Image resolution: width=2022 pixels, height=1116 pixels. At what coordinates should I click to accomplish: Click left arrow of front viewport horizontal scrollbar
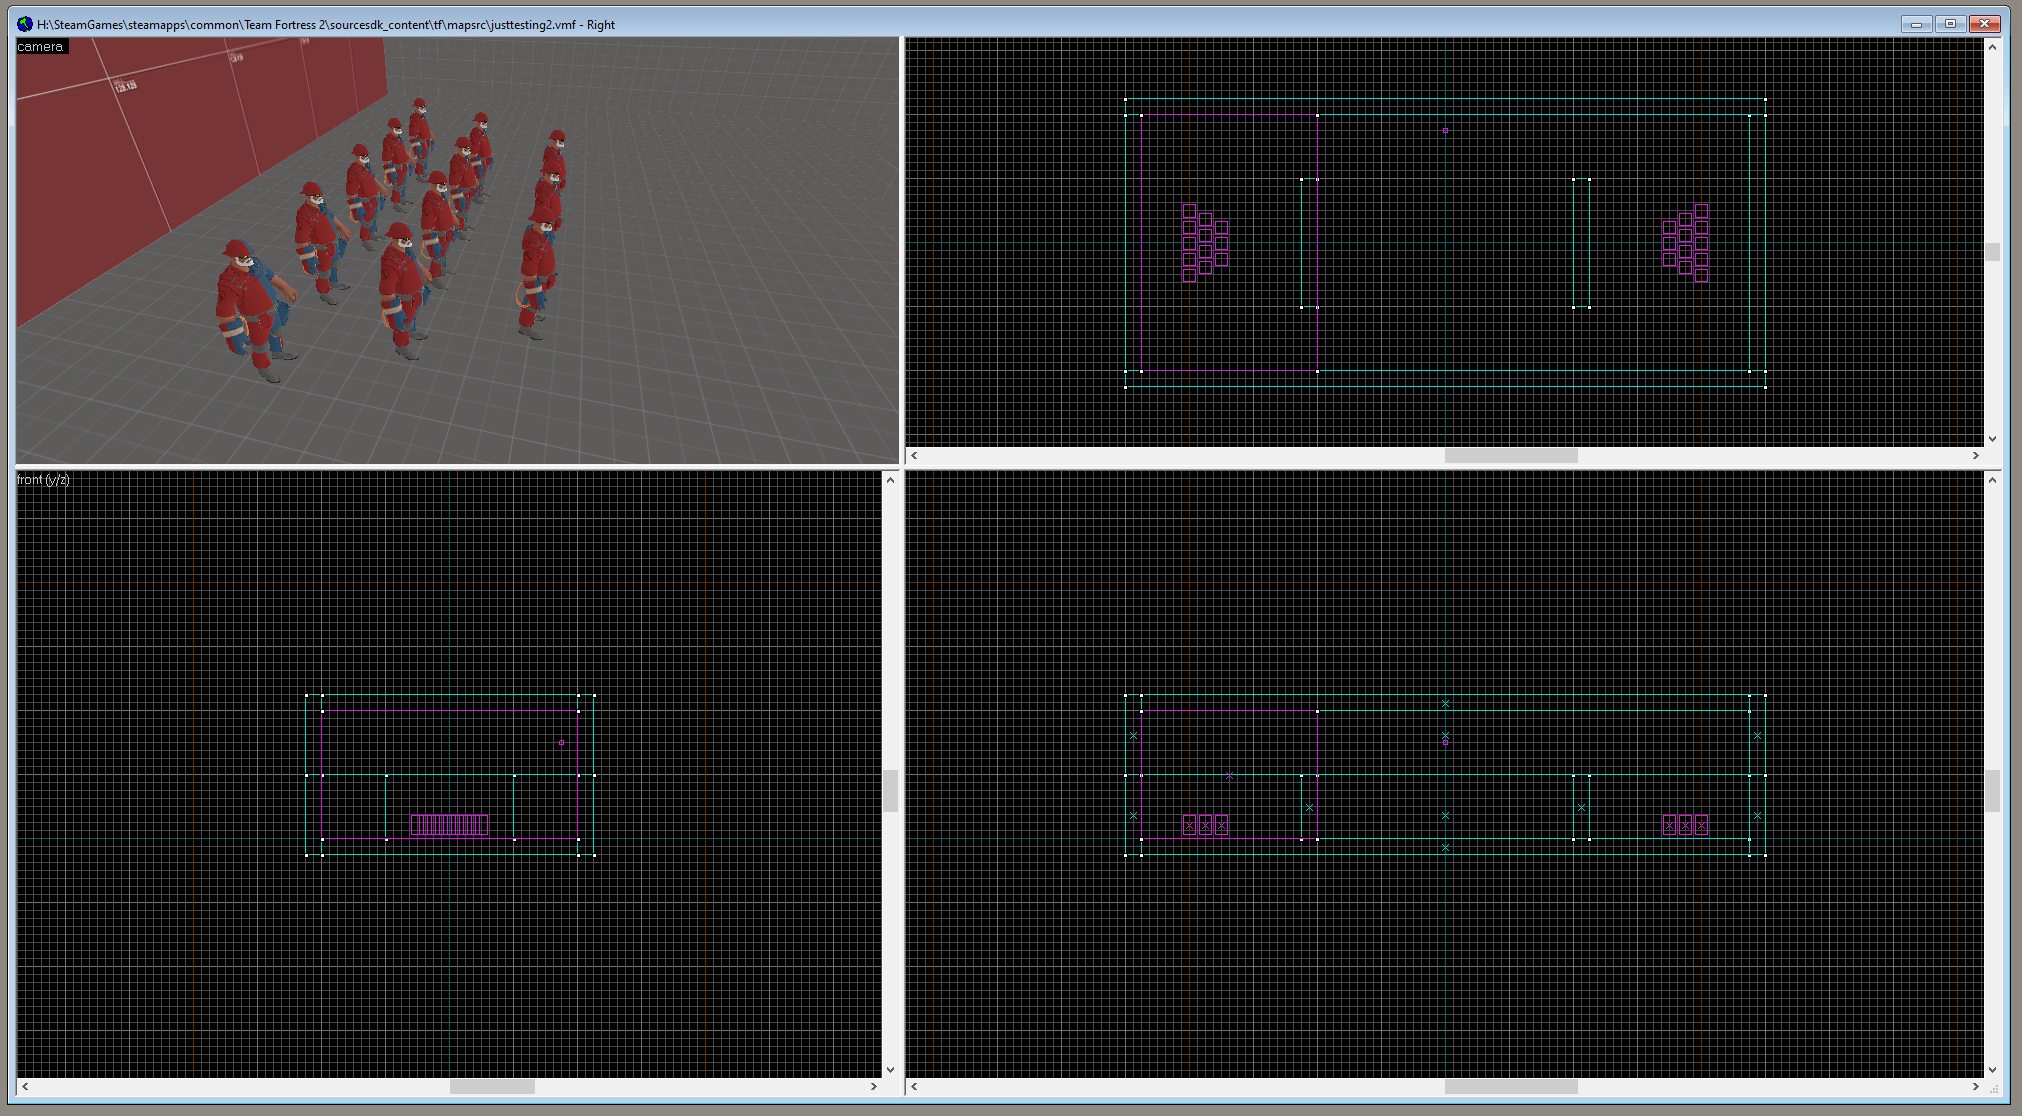point(25,1086)
